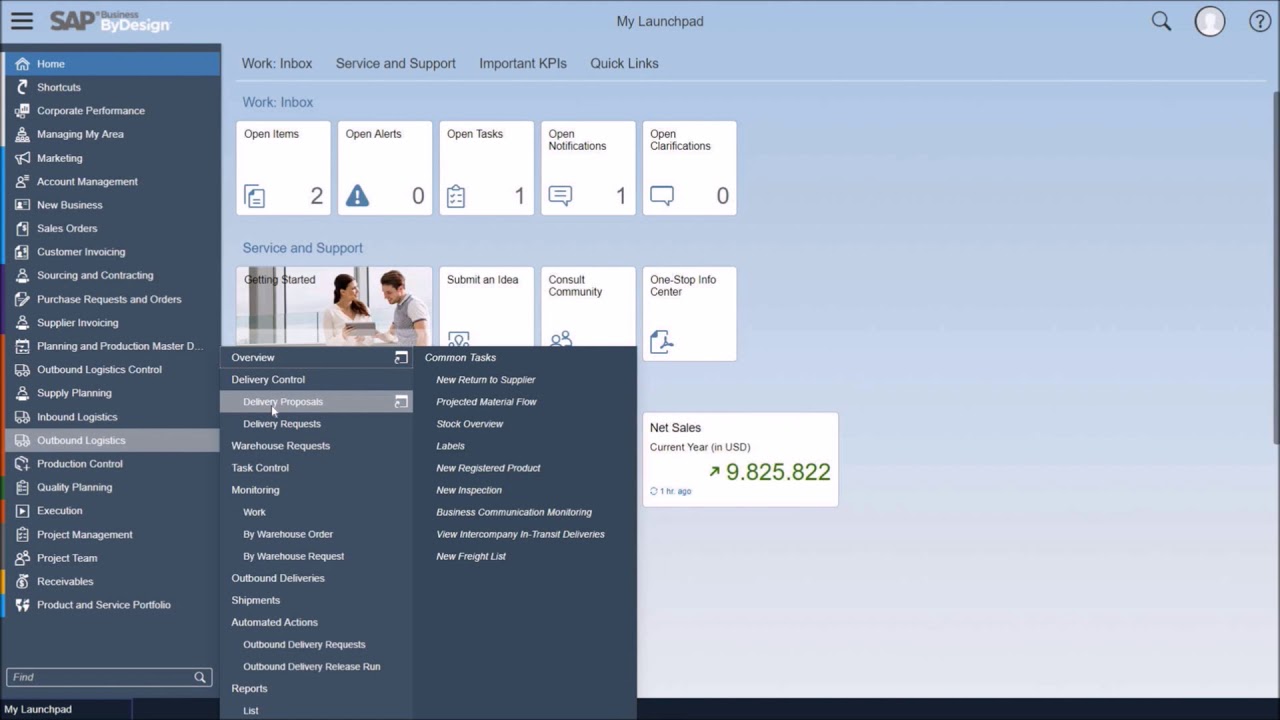This screenshot has width=1280, height=720.
Task: Click the Account Management icon
Action: (x=22, y=181)
